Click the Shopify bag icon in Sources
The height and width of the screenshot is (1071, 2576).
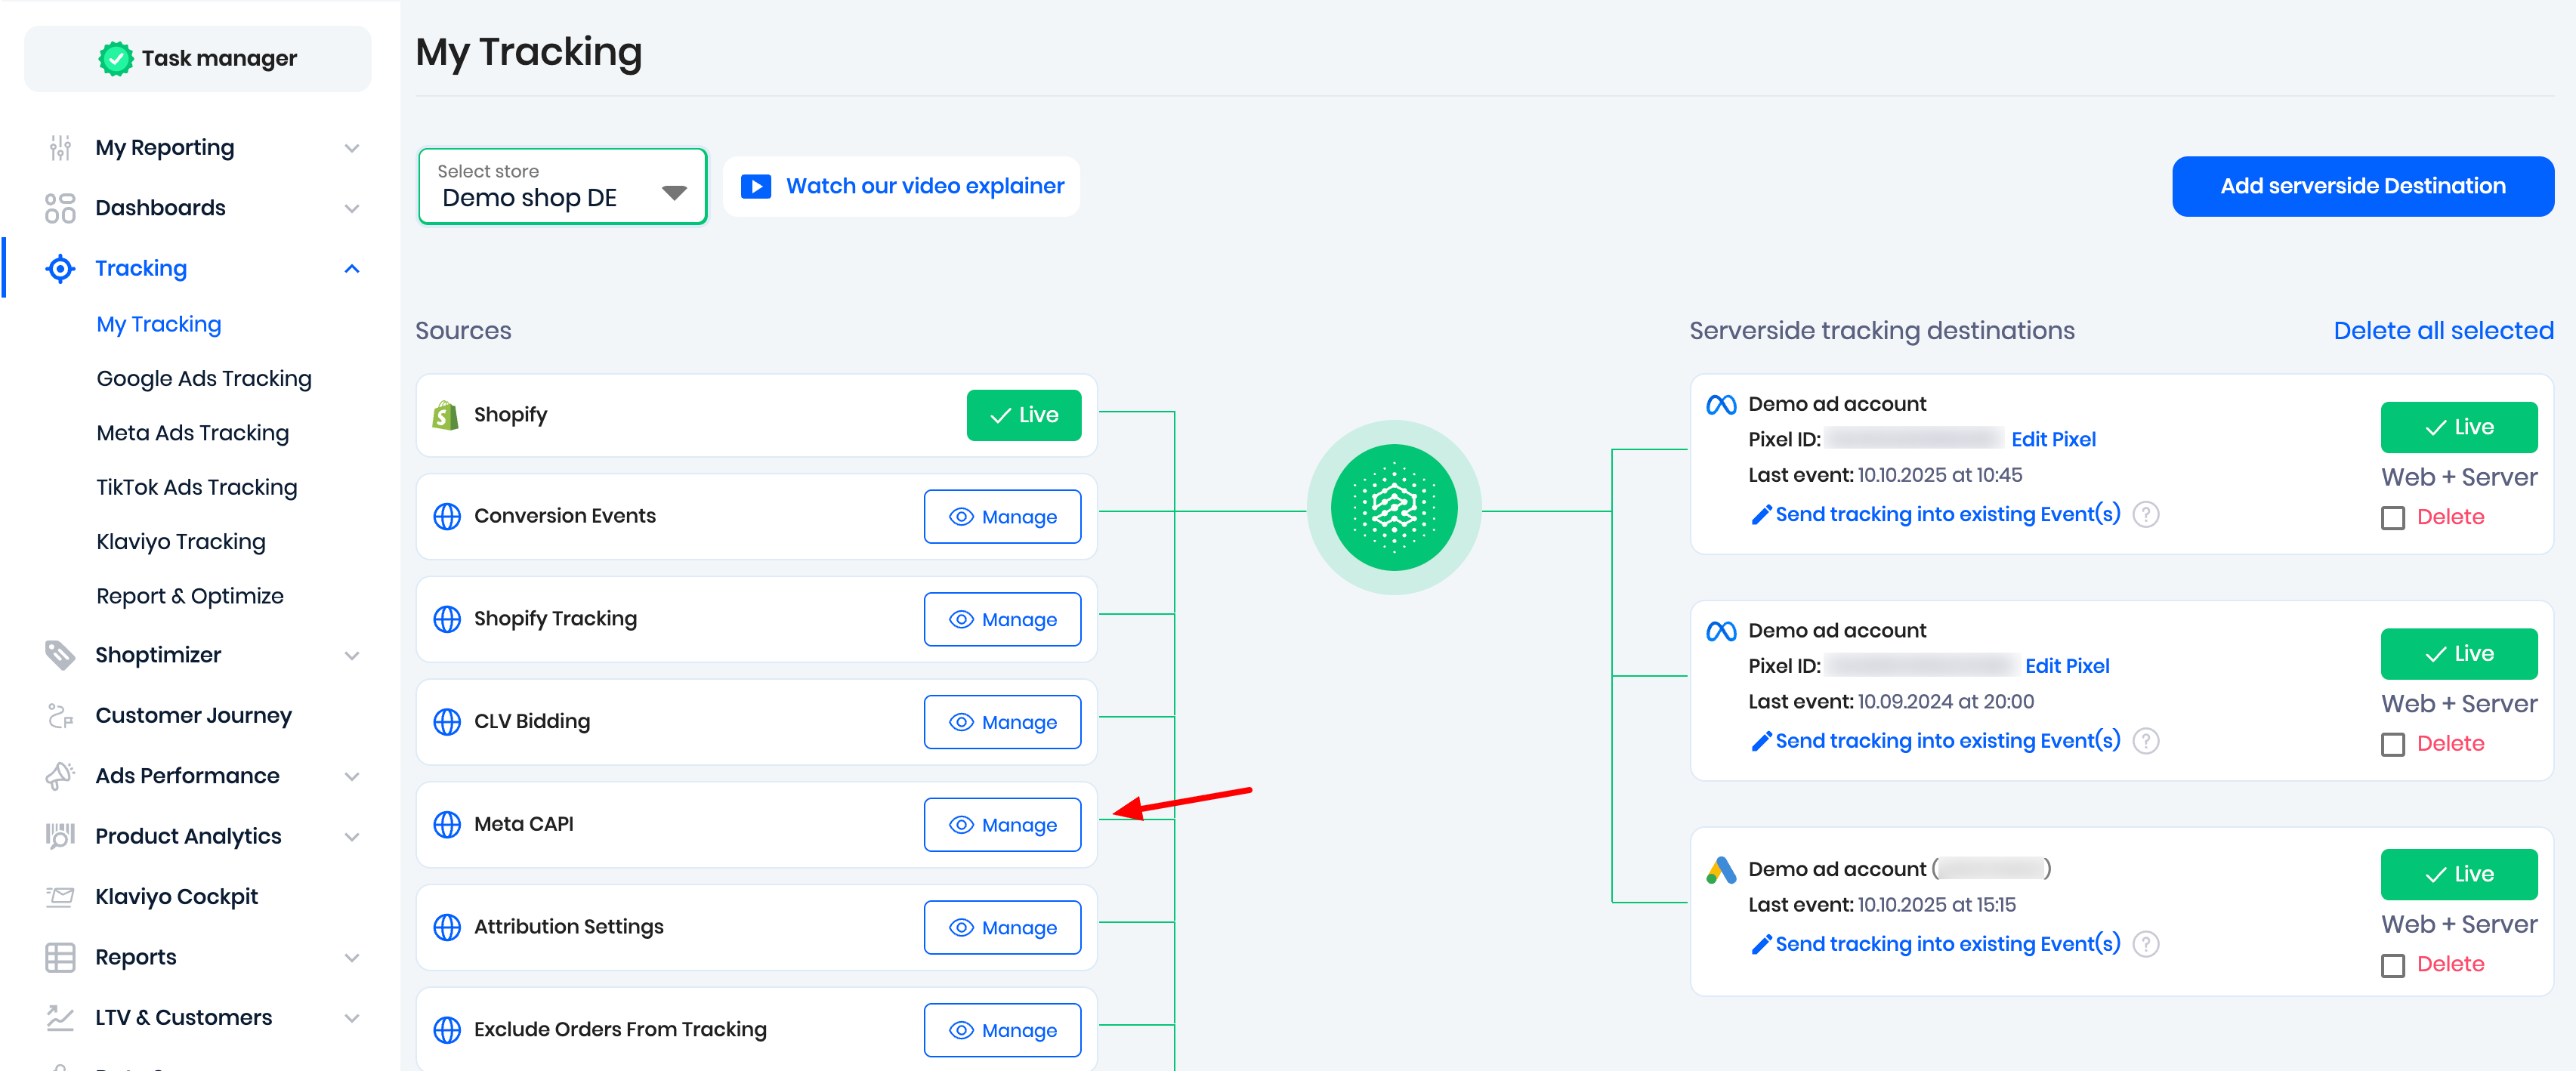coord(445,415)
